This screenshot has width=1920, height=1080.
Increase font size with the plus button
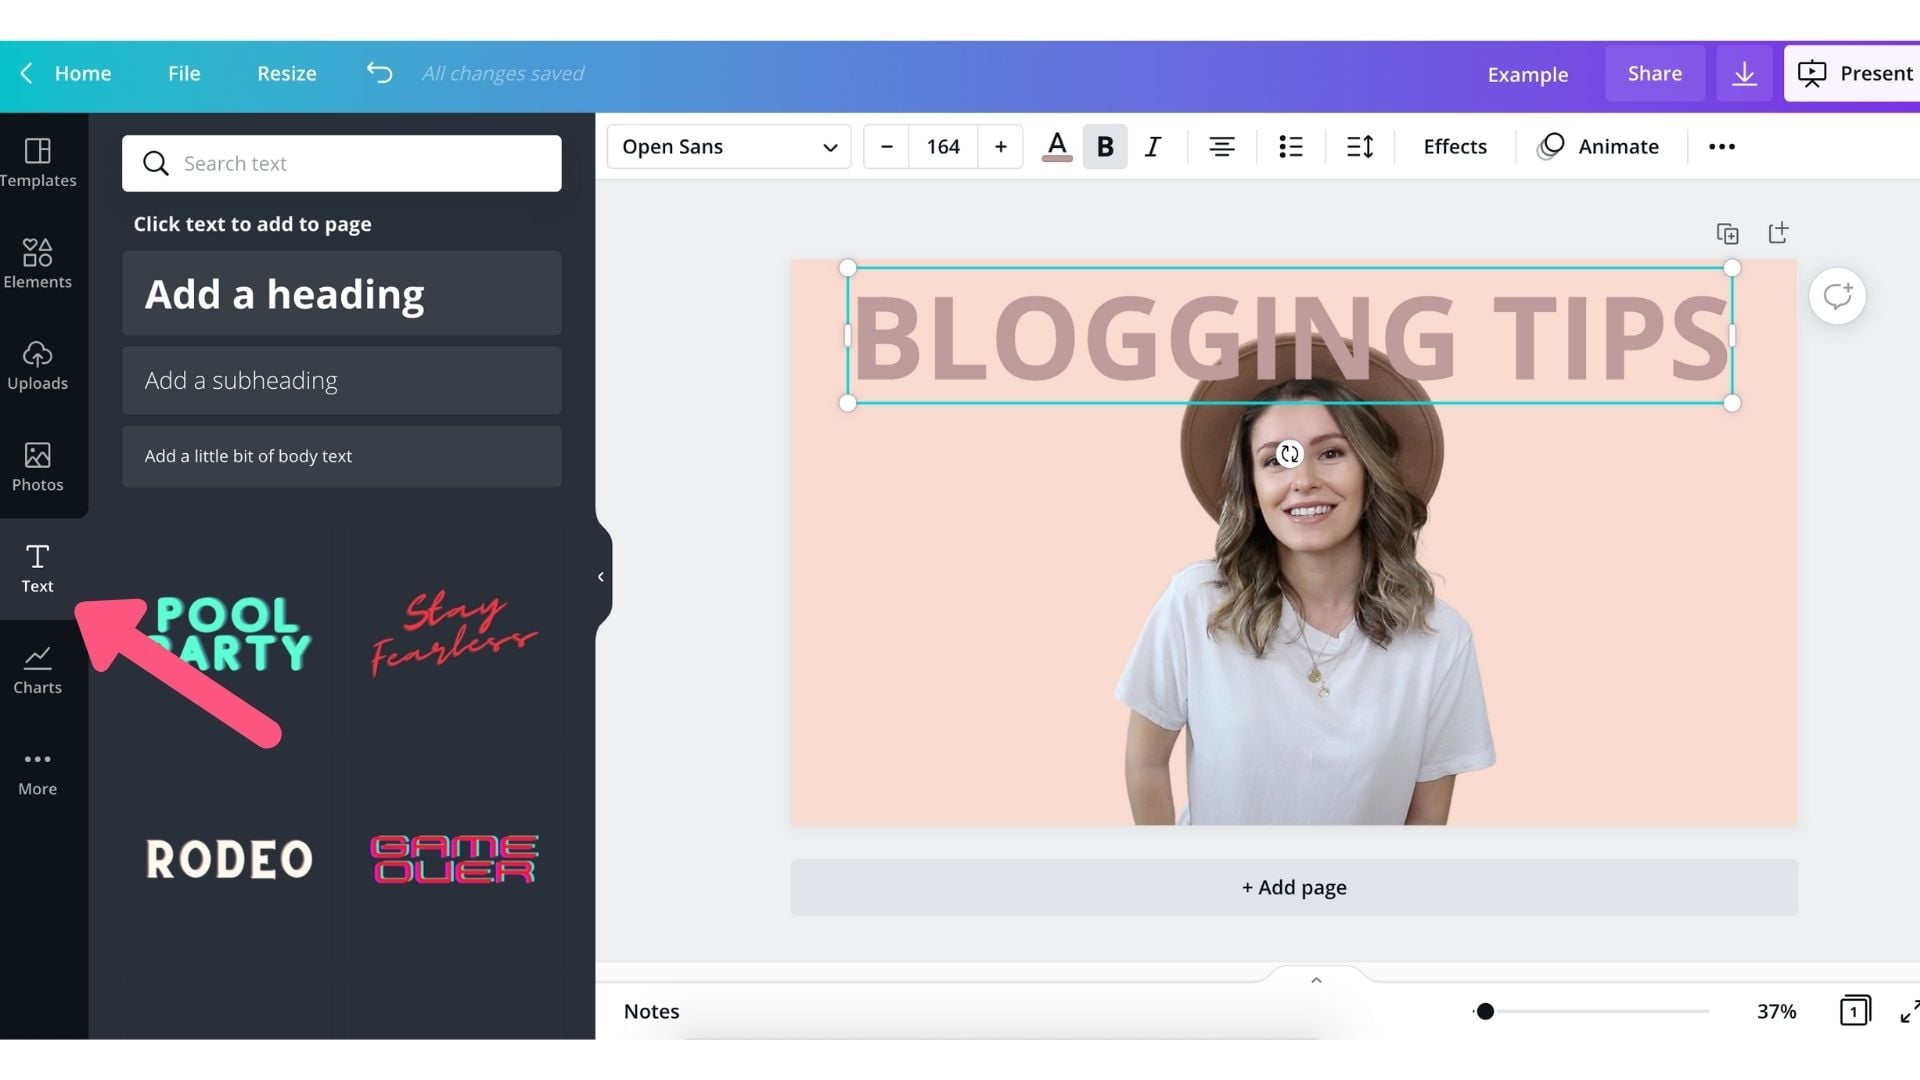pyautogui.click(x=1000, y=147)
